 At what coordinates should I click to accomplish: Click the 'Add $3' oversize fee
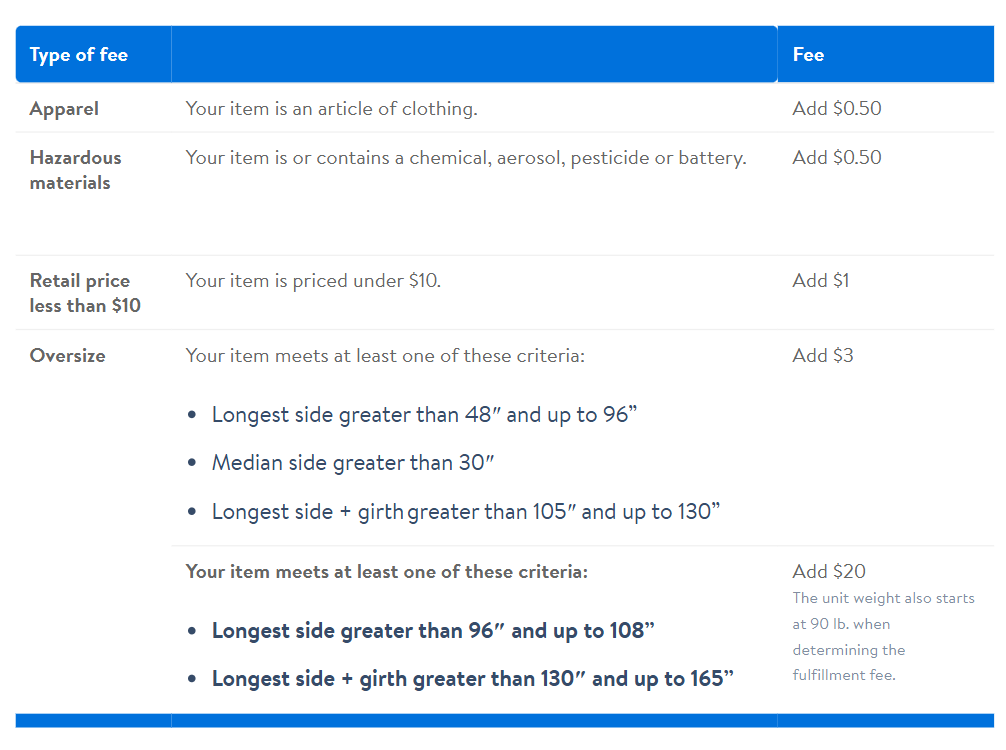(823, 355)
